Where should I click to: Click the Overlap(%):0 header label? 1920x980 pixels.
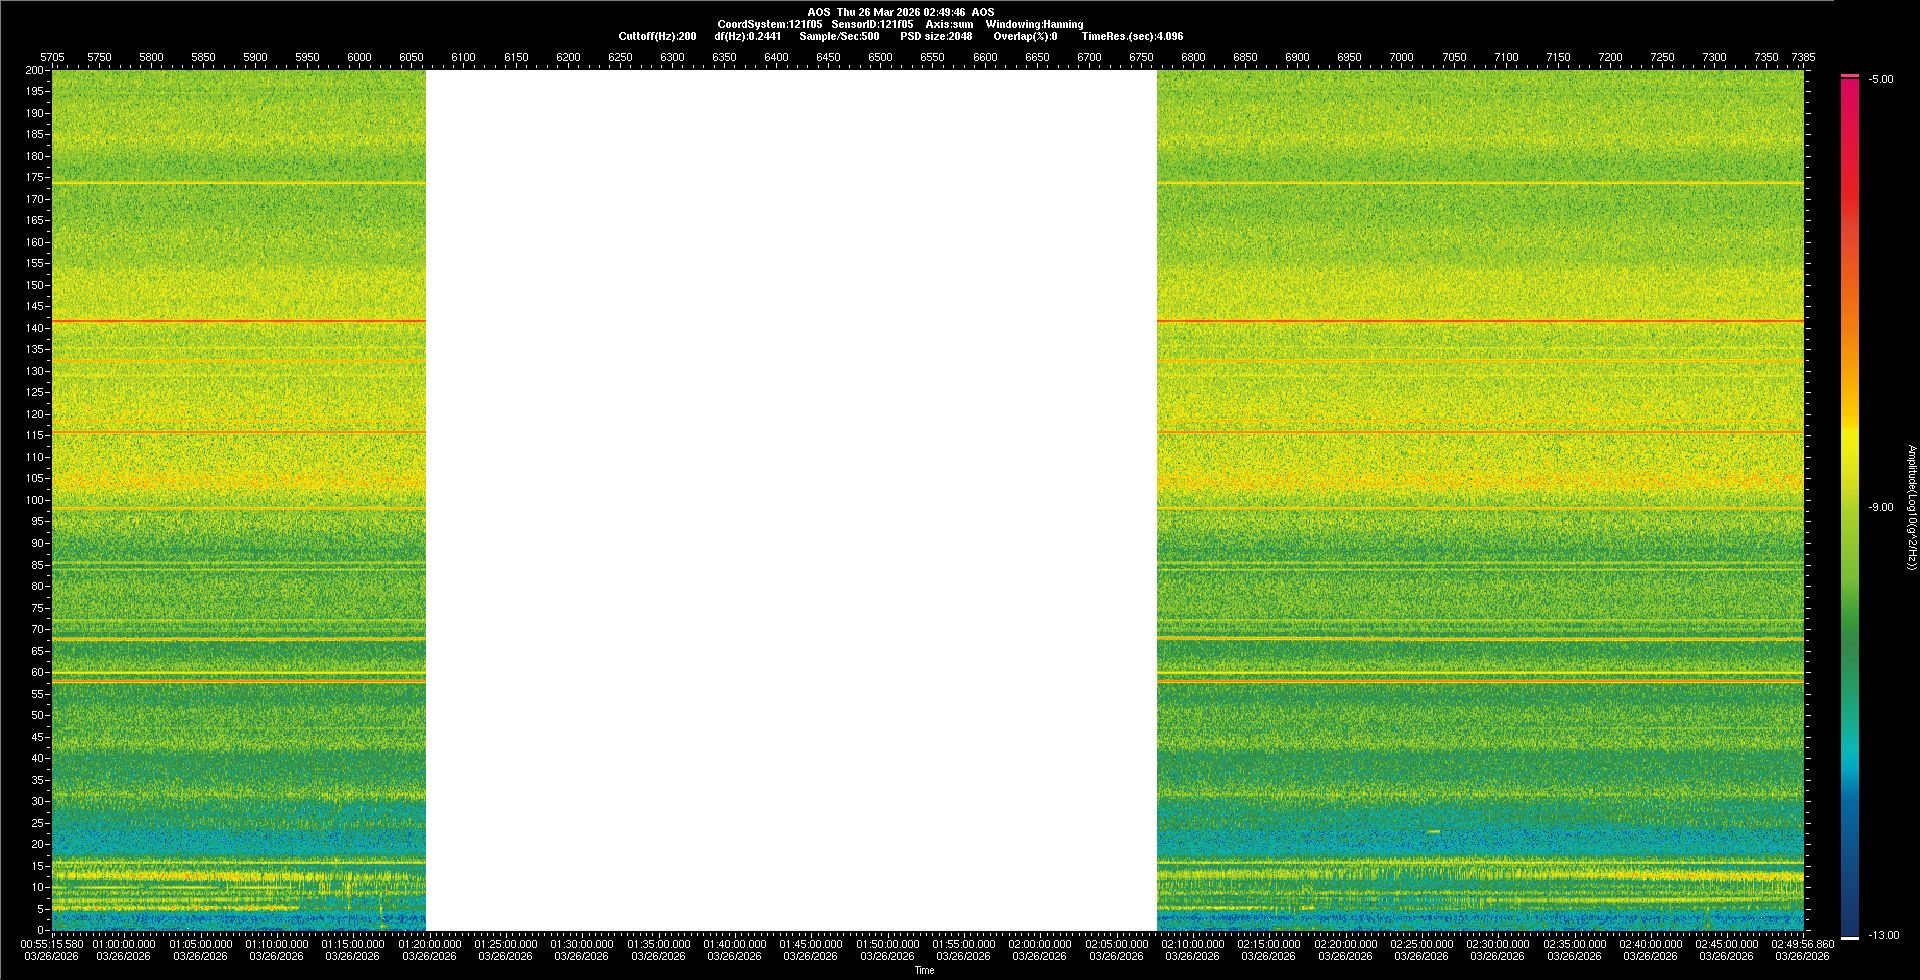[x=1025, y=36]
